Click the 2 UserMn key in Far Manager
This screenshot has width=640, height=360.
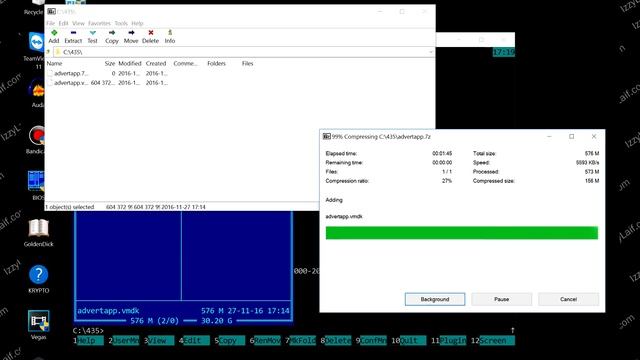(124, 340)
